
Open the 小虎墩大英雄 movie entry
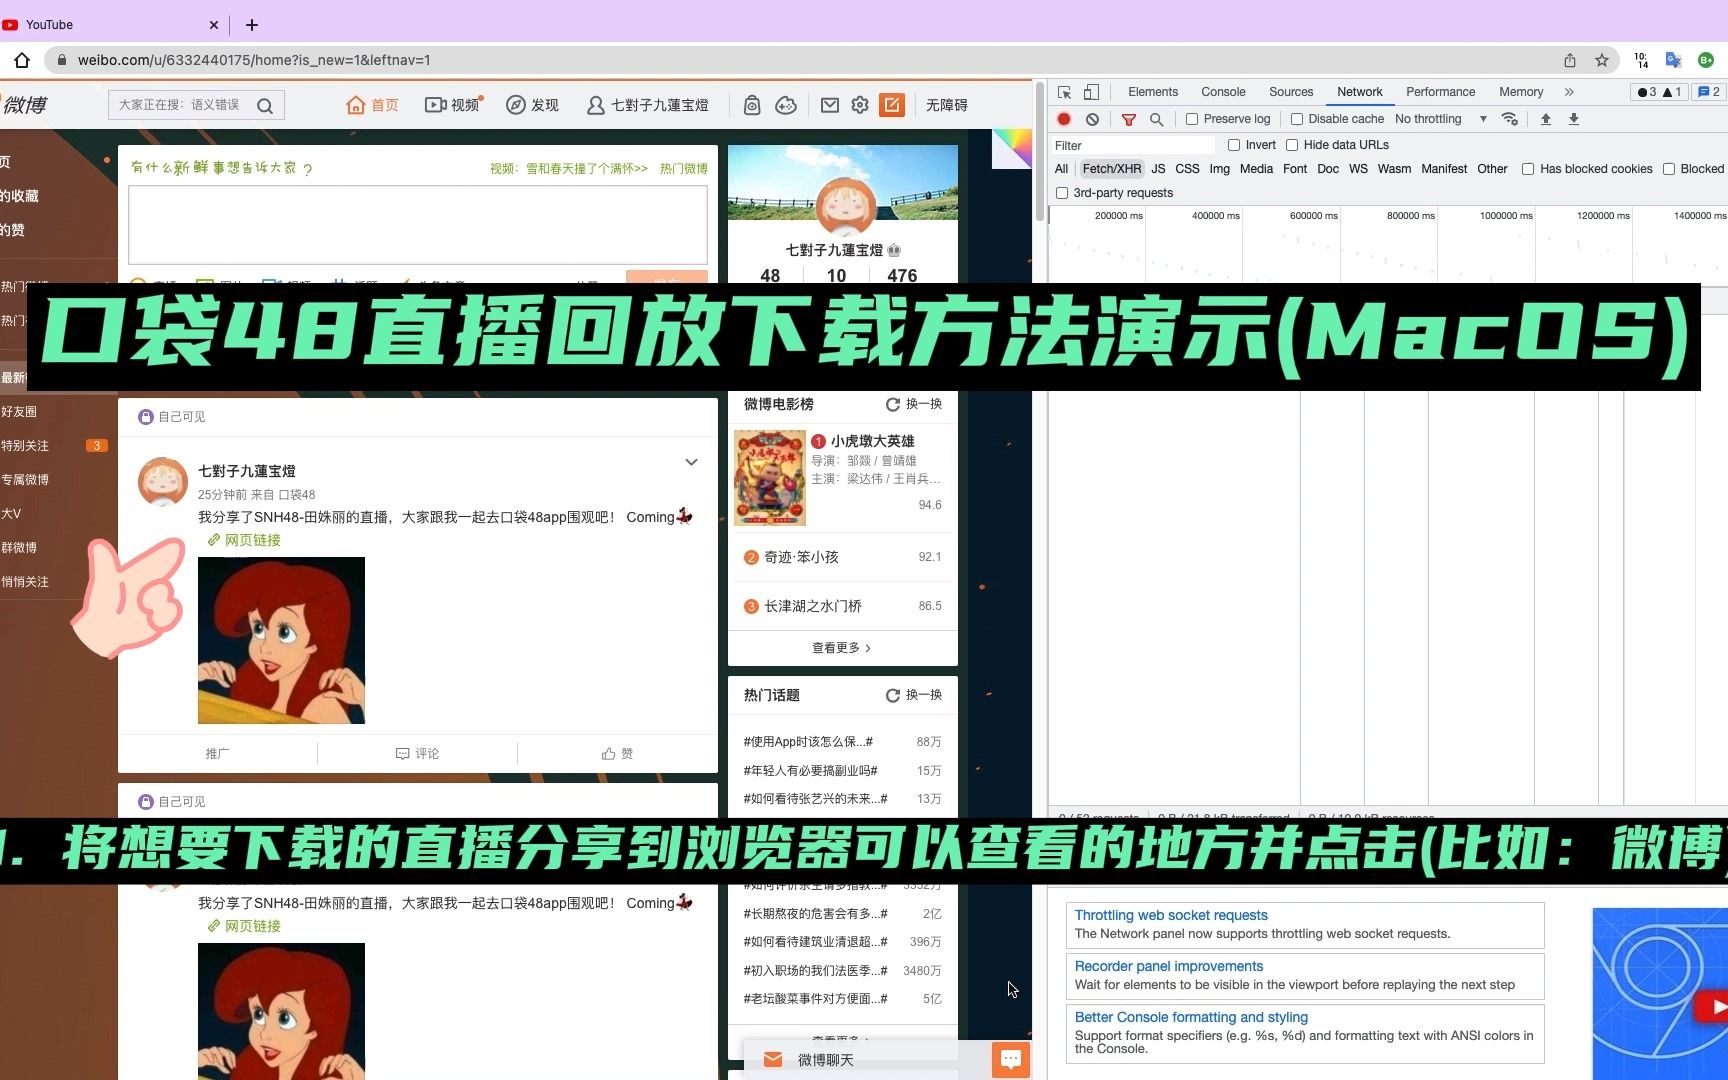tap(872, 441)
